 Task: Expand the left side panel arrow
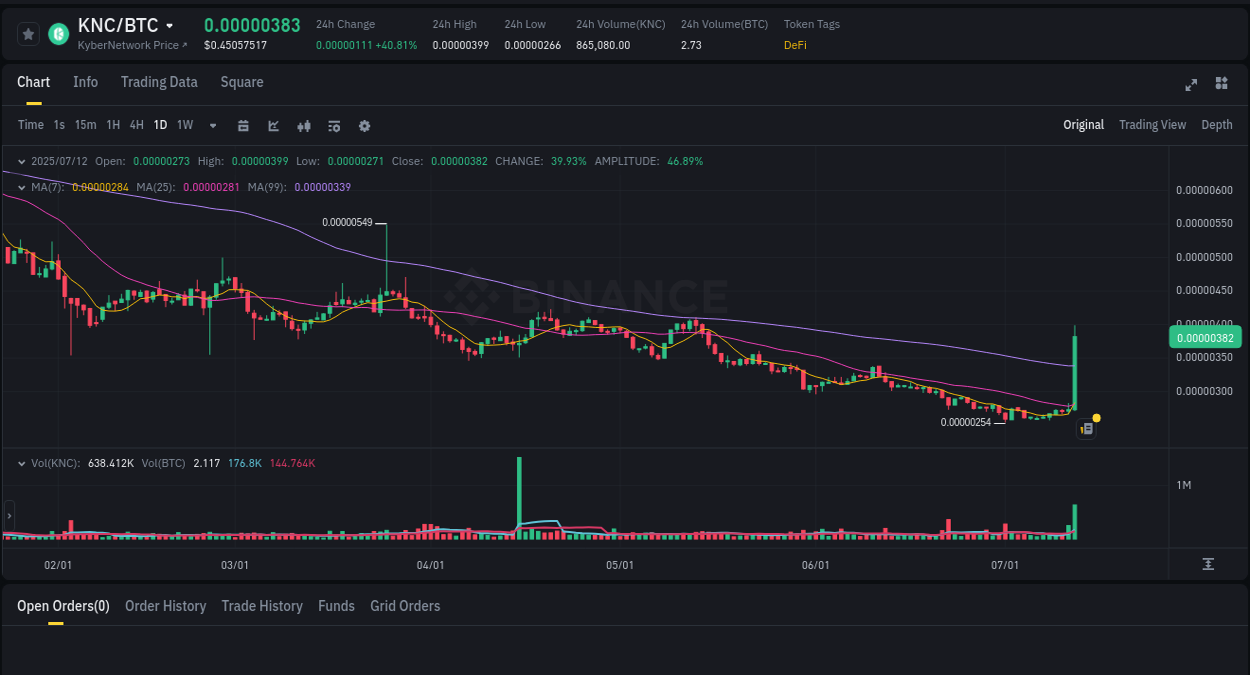pyautogui.click(x=8, y=516)
